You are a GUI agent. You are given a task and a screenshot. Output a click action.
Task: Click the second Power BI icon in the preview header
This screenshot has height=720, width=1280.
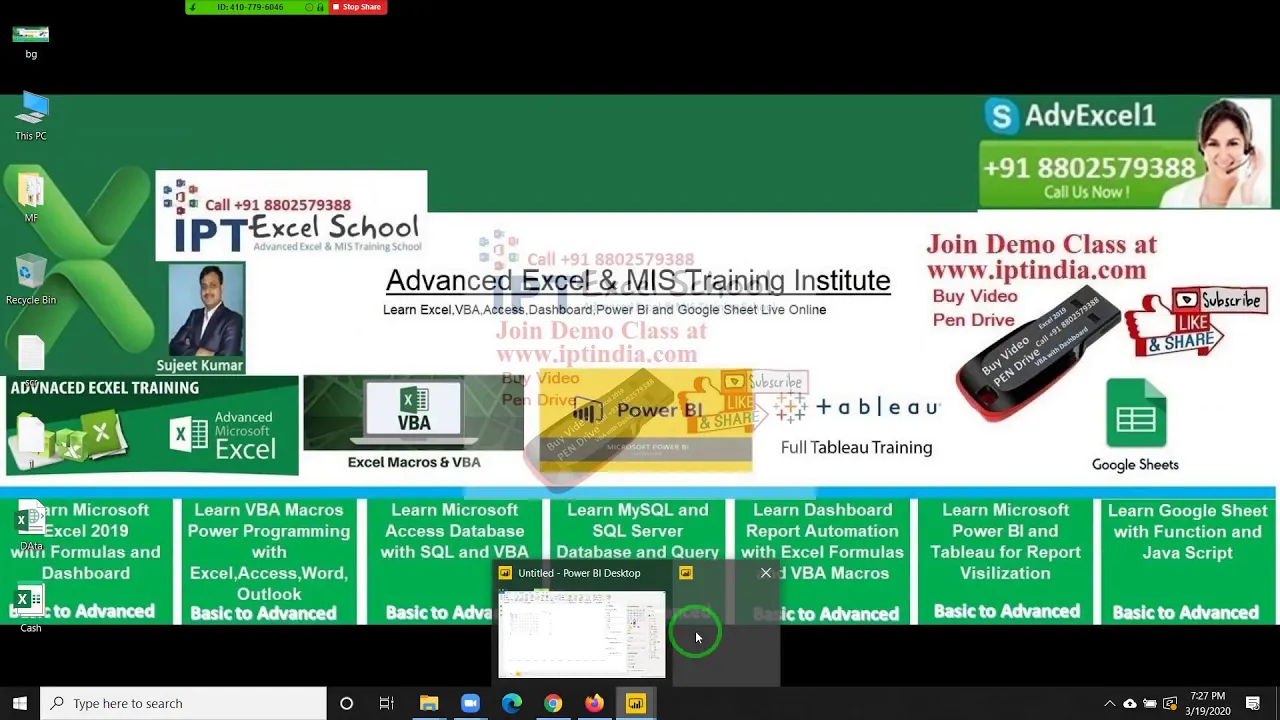pos(686,573)
